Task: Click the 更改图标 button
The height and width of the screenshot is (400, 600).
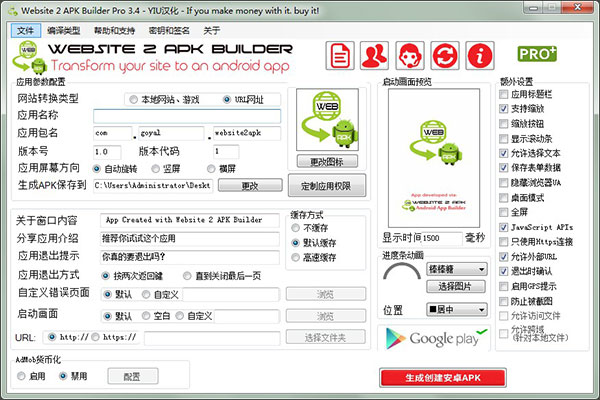Action: click(327, 162)
